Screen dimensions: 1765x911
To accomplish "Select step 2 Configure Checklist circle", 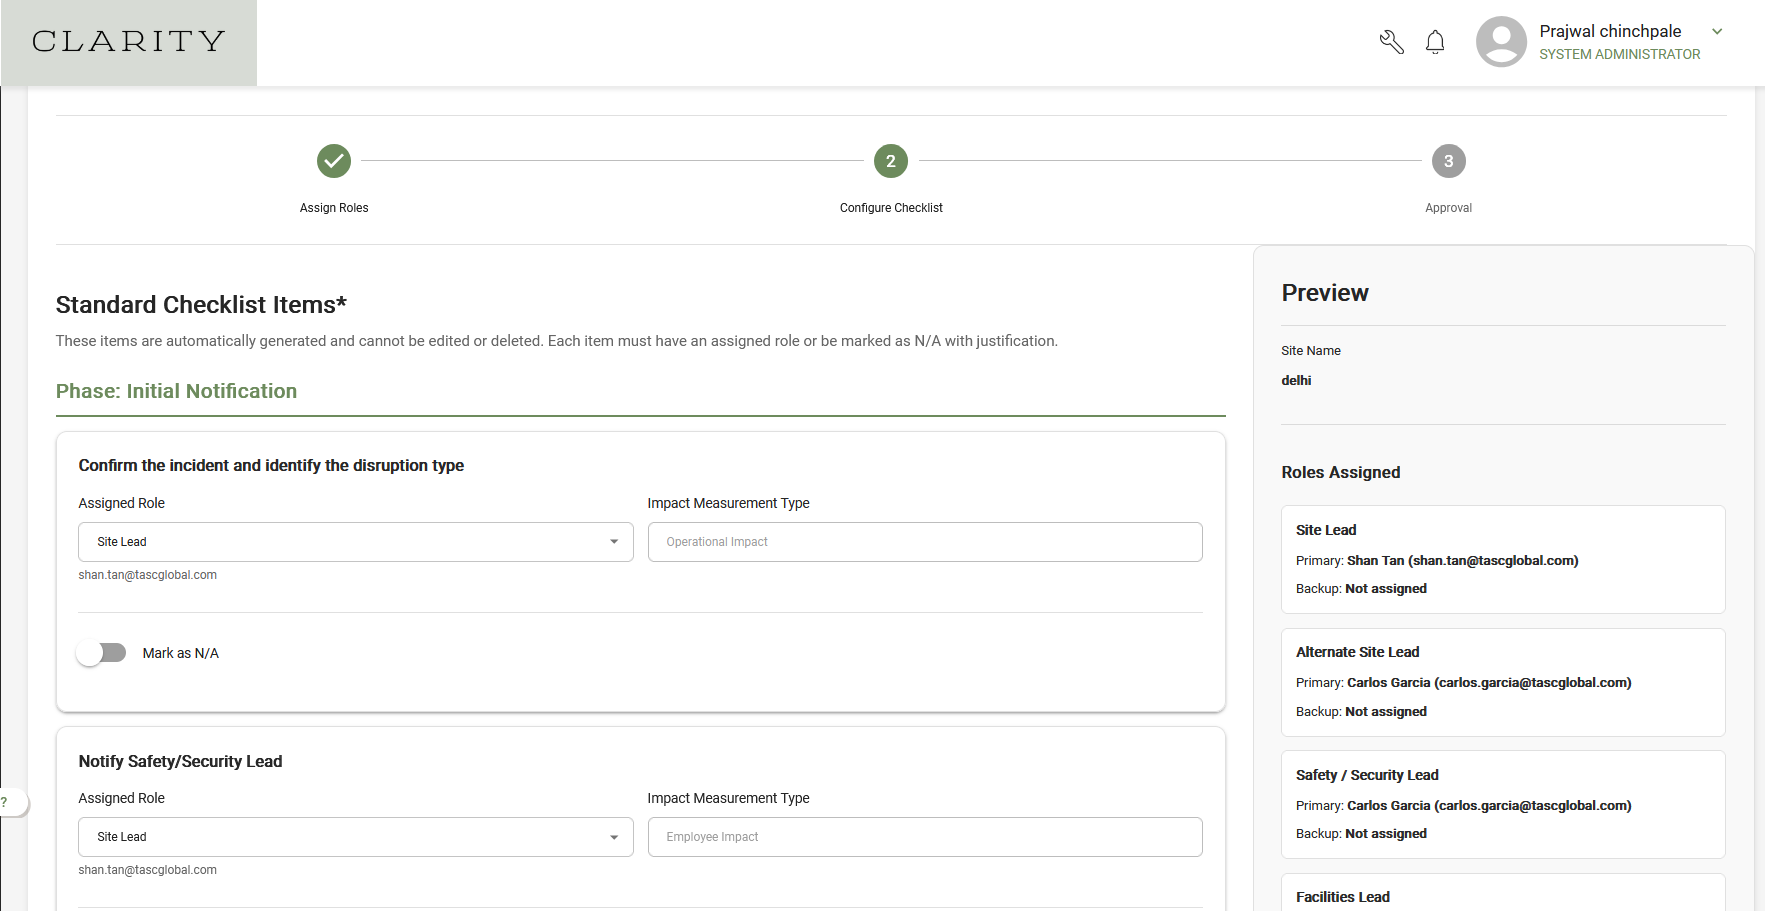I will pyautogui.click(x=891, y=161).
